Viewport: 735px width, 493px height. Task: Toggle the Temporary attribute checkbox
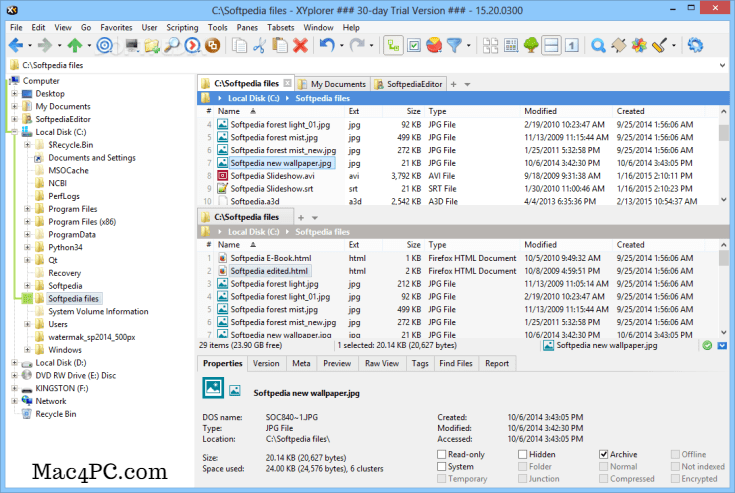441,478
